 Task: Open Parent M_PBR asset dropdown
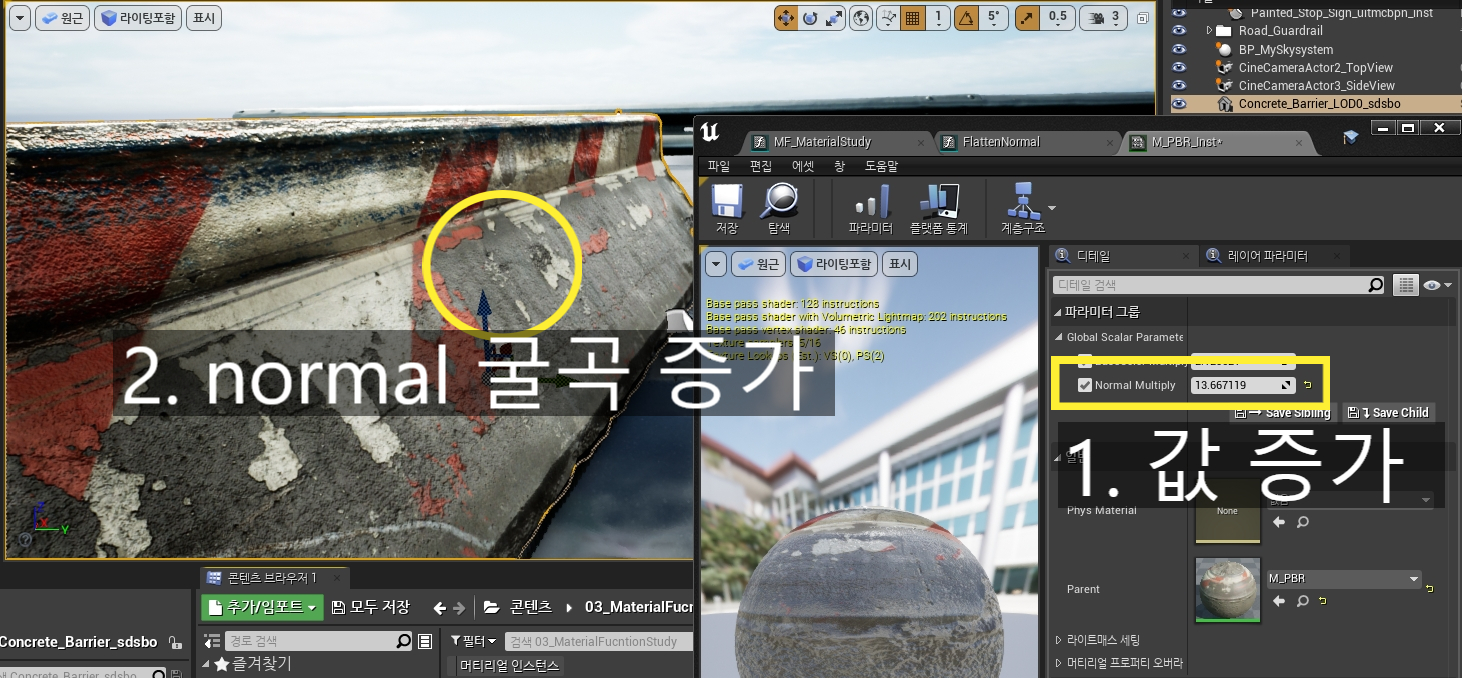click(x=1344, y=578)
